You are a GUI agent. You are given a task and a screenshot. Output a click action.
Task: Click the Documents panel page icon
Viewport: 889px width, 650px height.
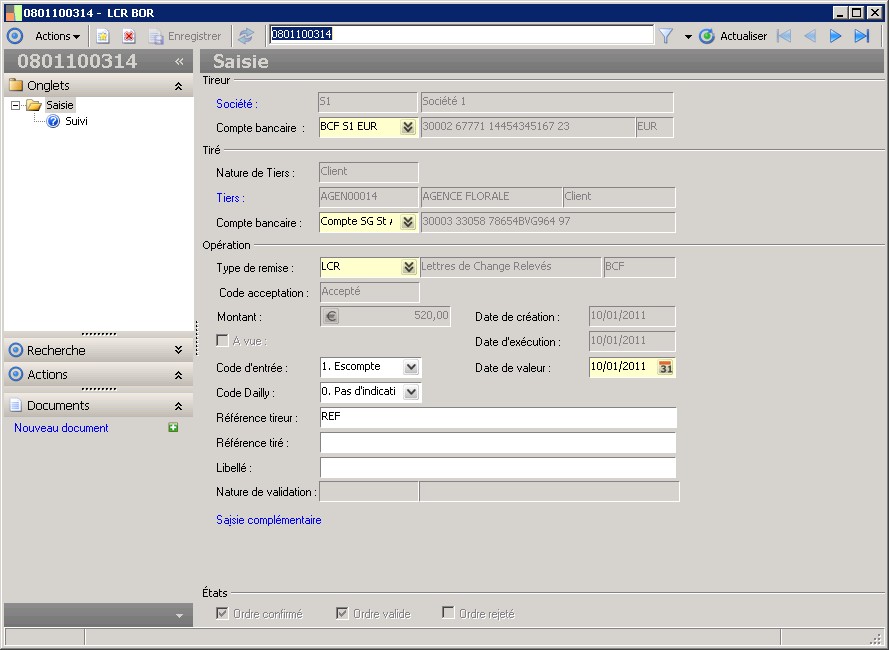point(16,406)
